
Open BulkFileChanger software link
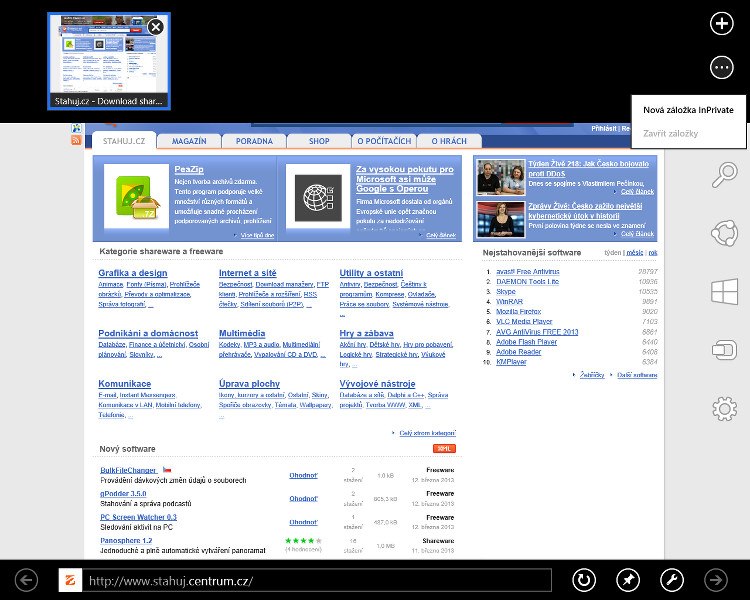click(128, 470)
